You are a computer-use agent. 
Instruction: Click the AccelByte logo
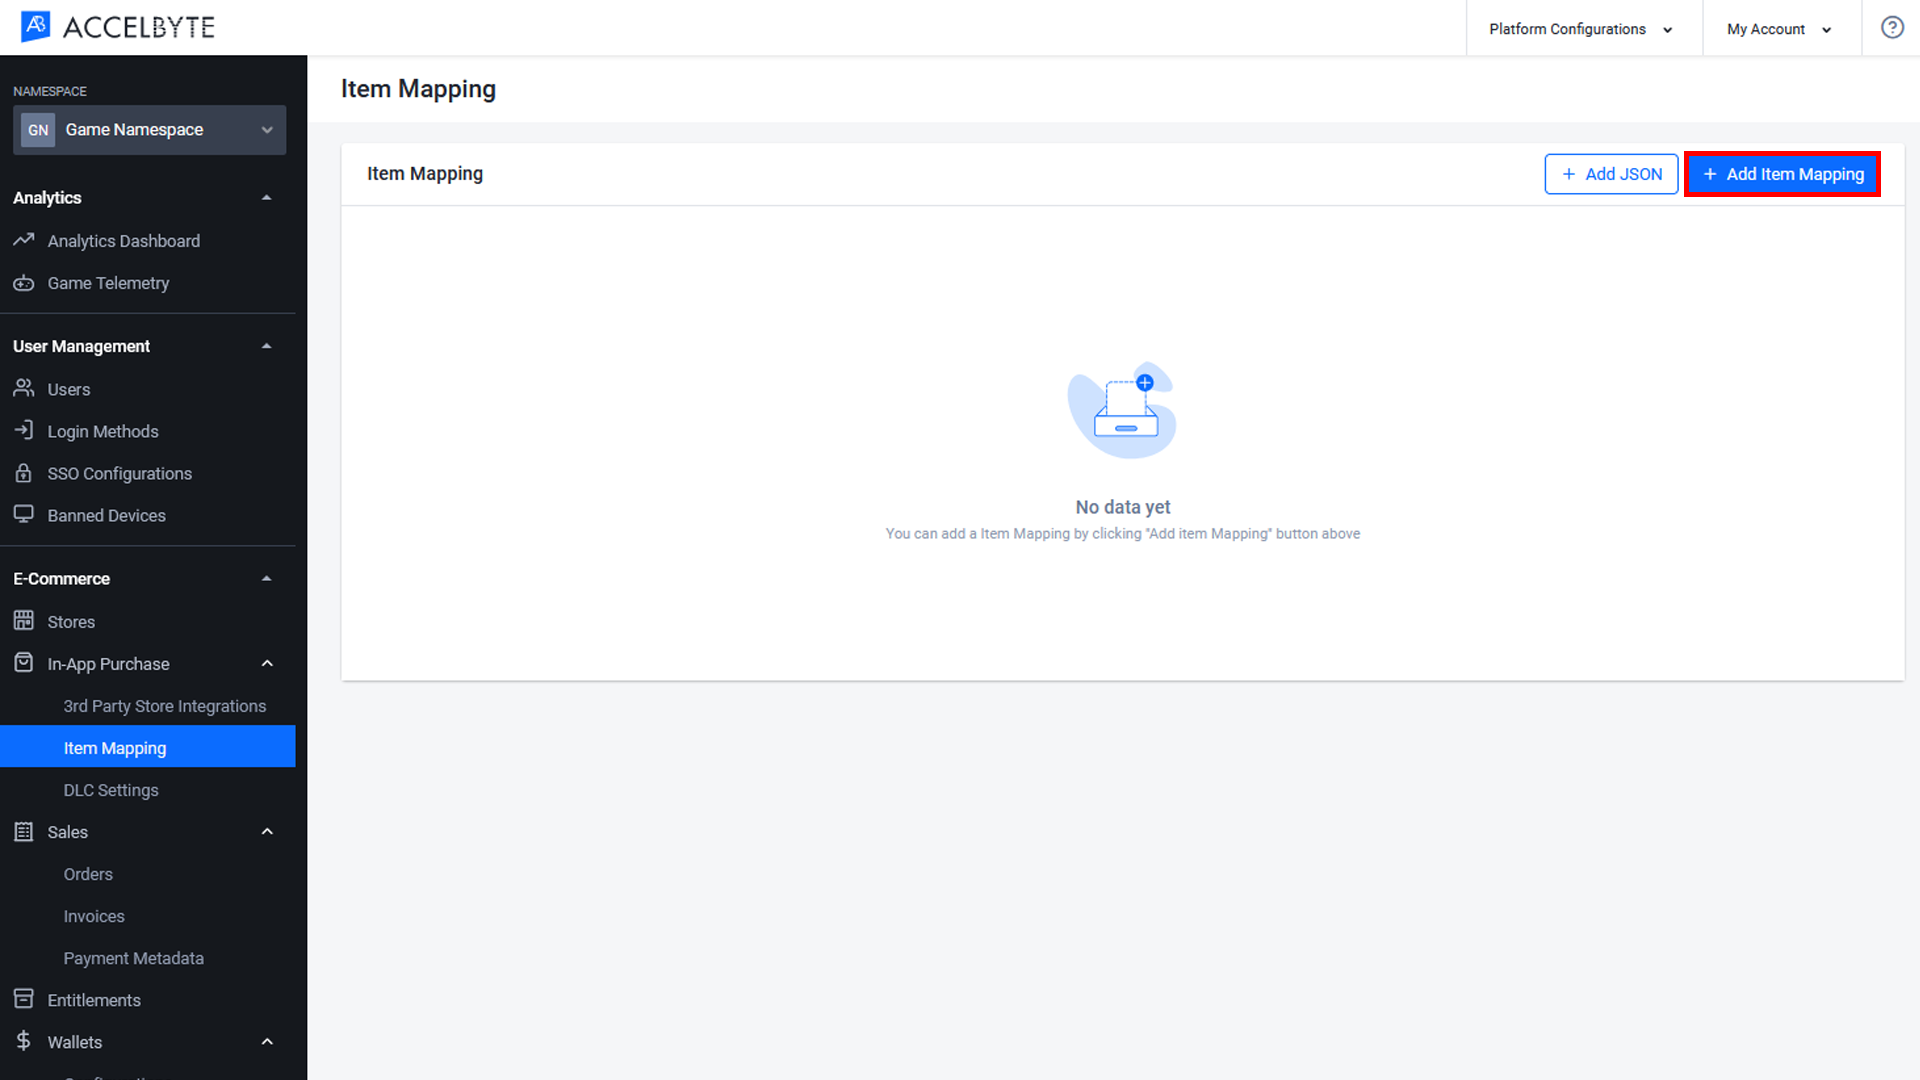click(x=118, y=27)
